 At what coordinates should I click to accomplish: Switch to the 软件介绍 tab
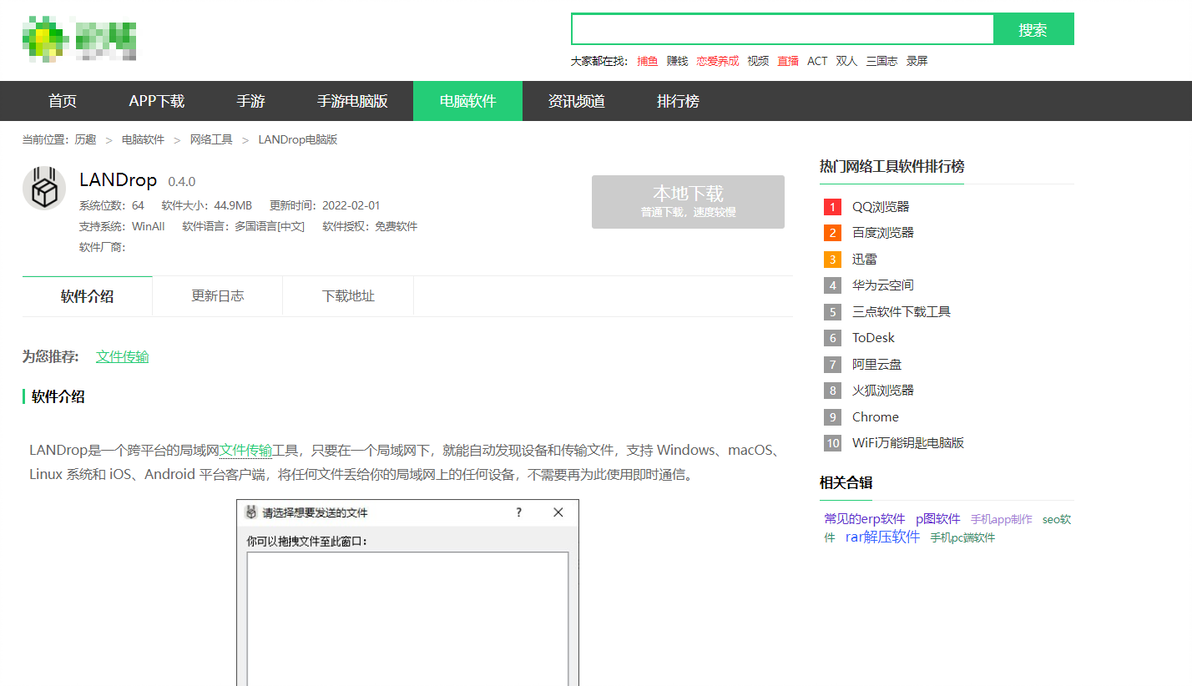coord(87,296)
